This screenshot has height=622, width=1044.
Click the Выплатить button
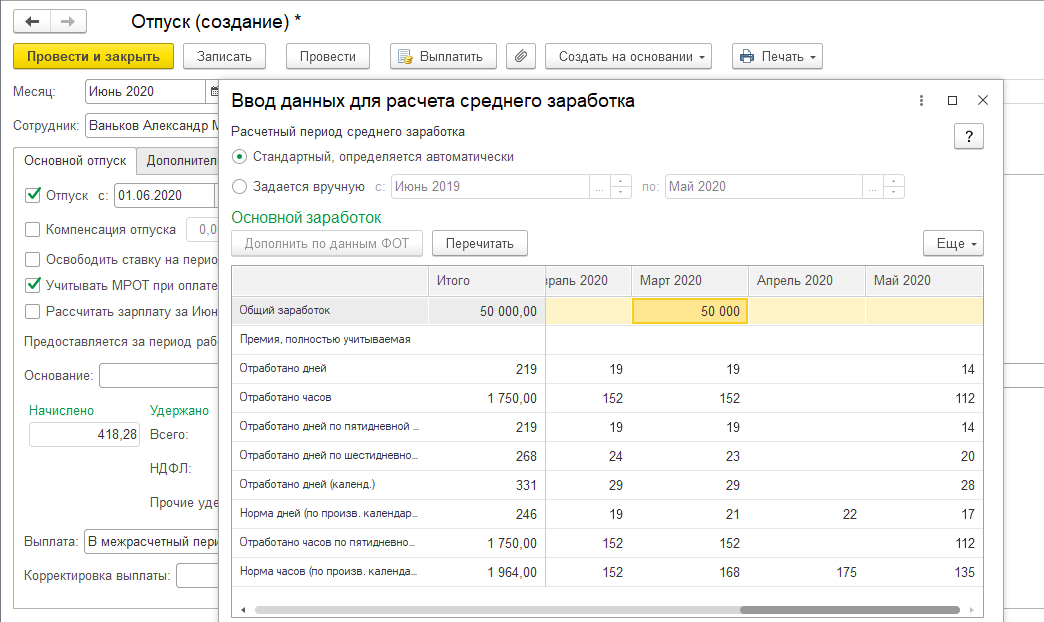pyautogui.click(x=442, y=57)
